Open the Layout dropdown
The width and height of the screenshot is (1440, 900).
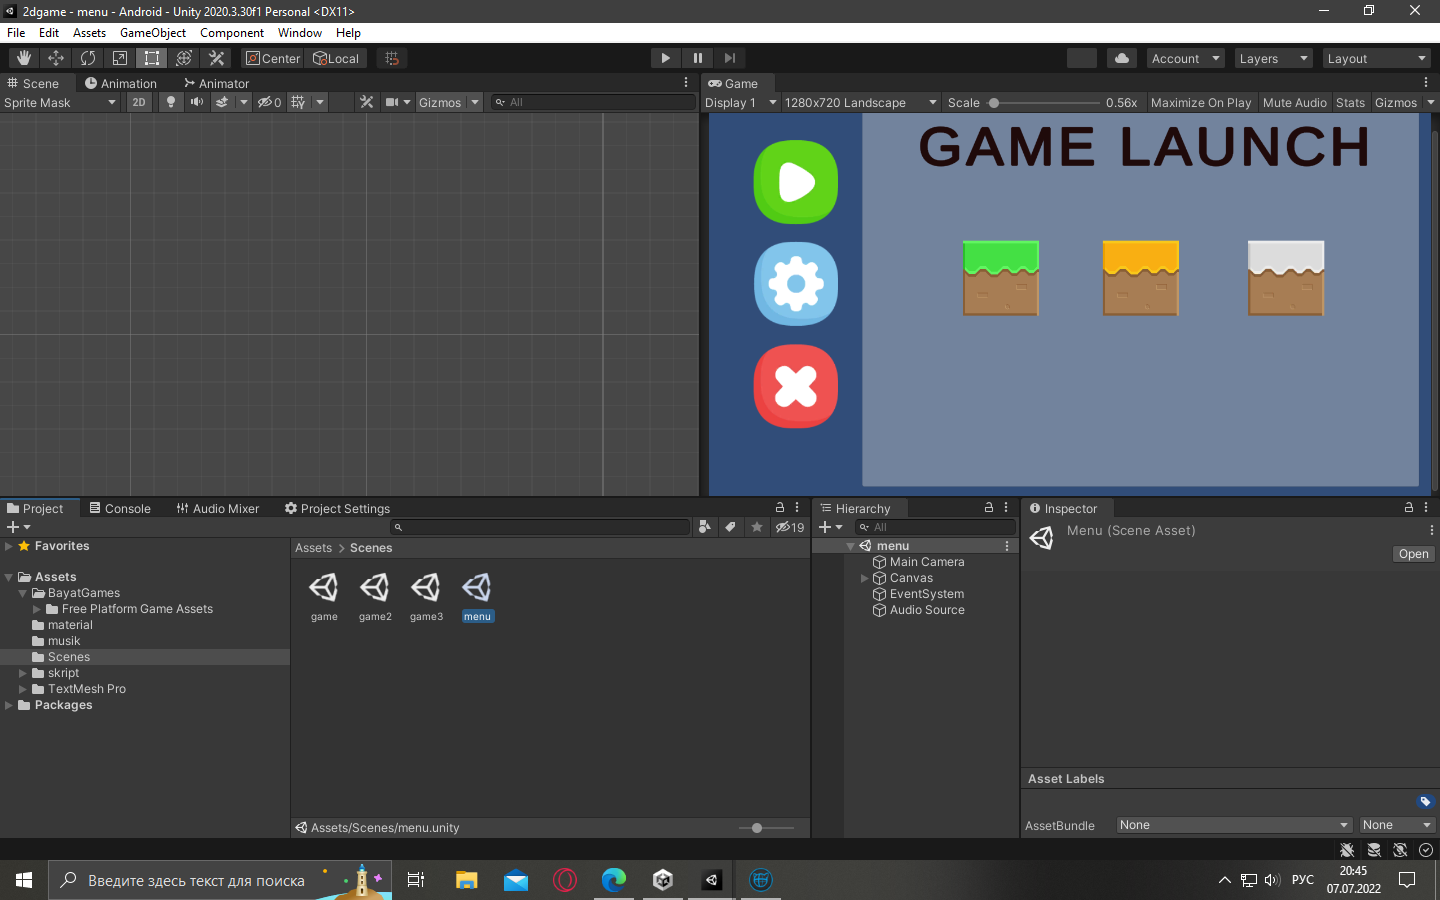coord(1377,58)
